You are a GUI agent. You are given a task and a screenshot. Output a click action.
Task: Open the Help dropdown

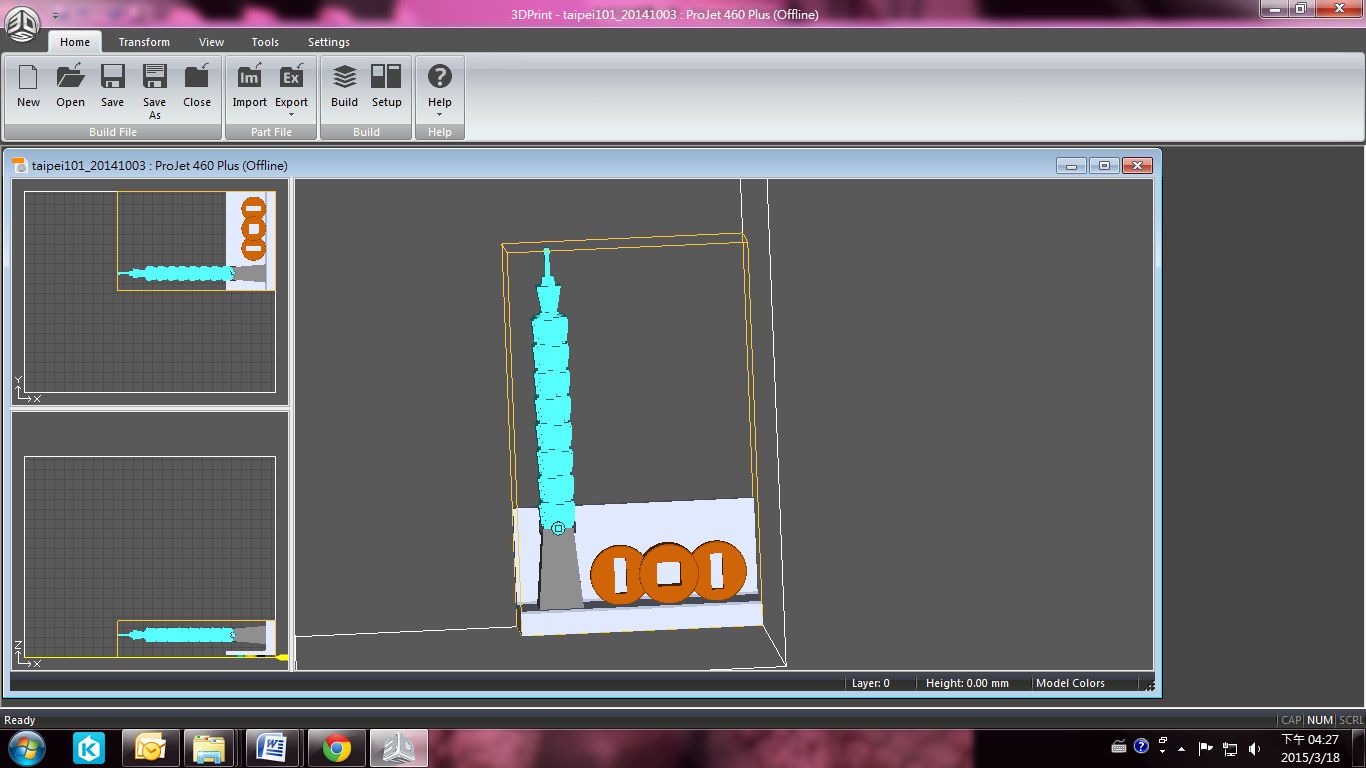click(440, 90)
